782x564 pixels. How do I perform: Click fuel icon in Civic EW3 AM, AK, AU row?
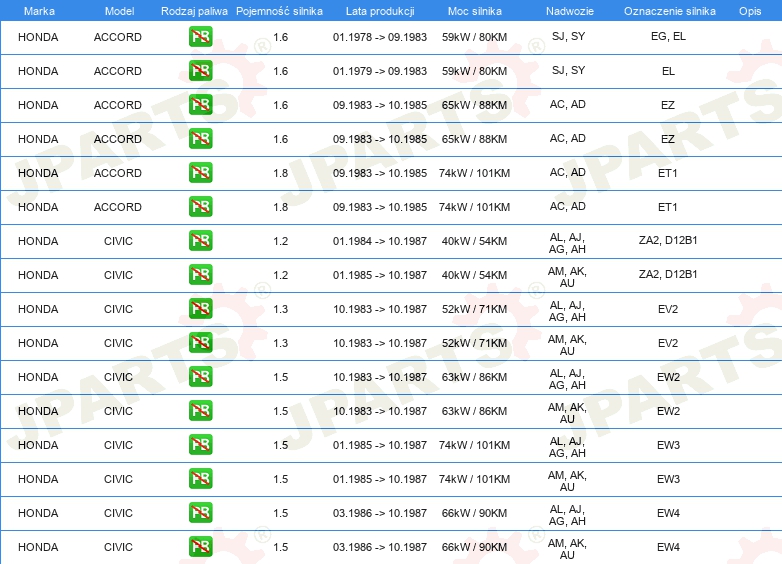click(x=200, y=479)
